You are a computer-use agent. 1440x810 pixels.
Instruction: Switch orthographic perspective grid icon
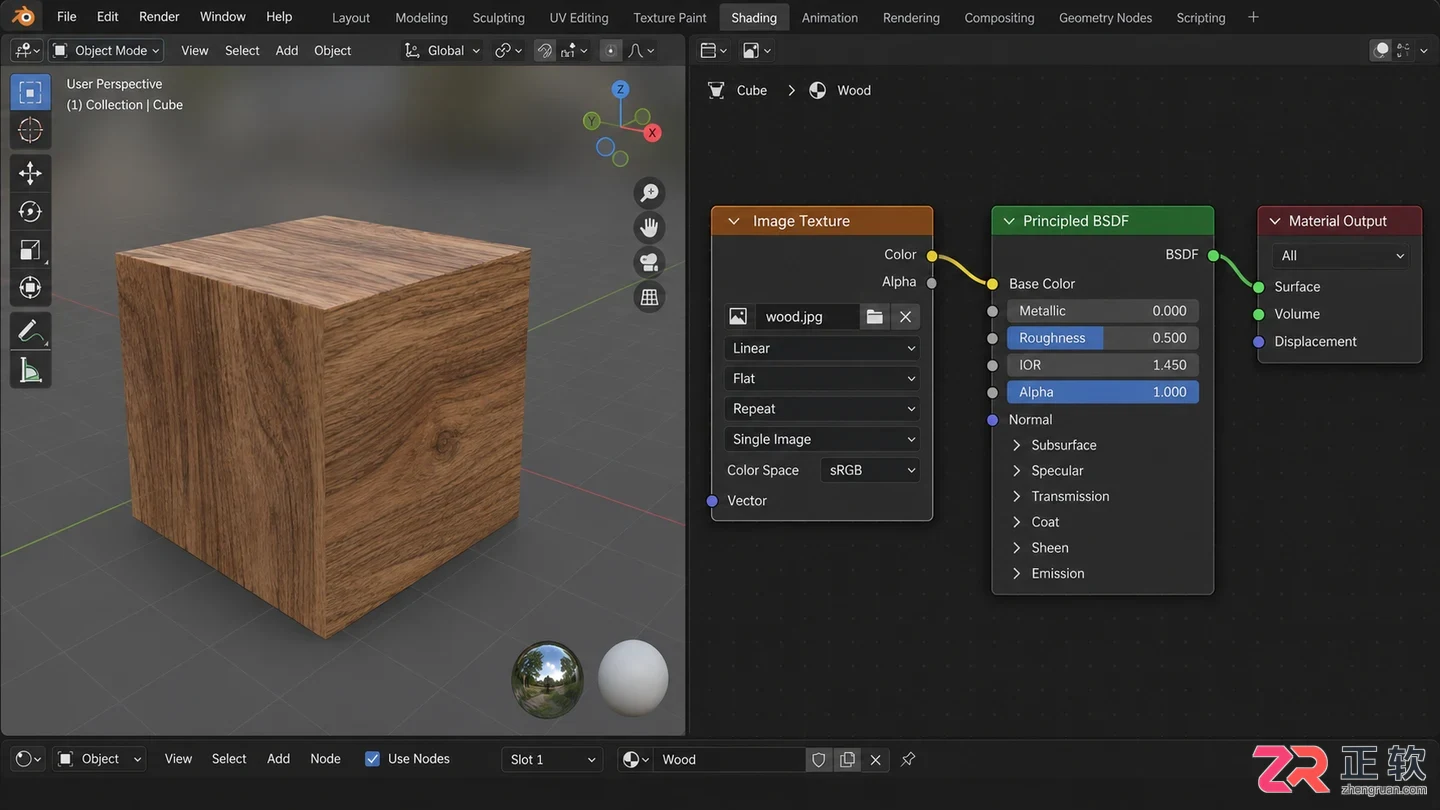click(650, 297)
